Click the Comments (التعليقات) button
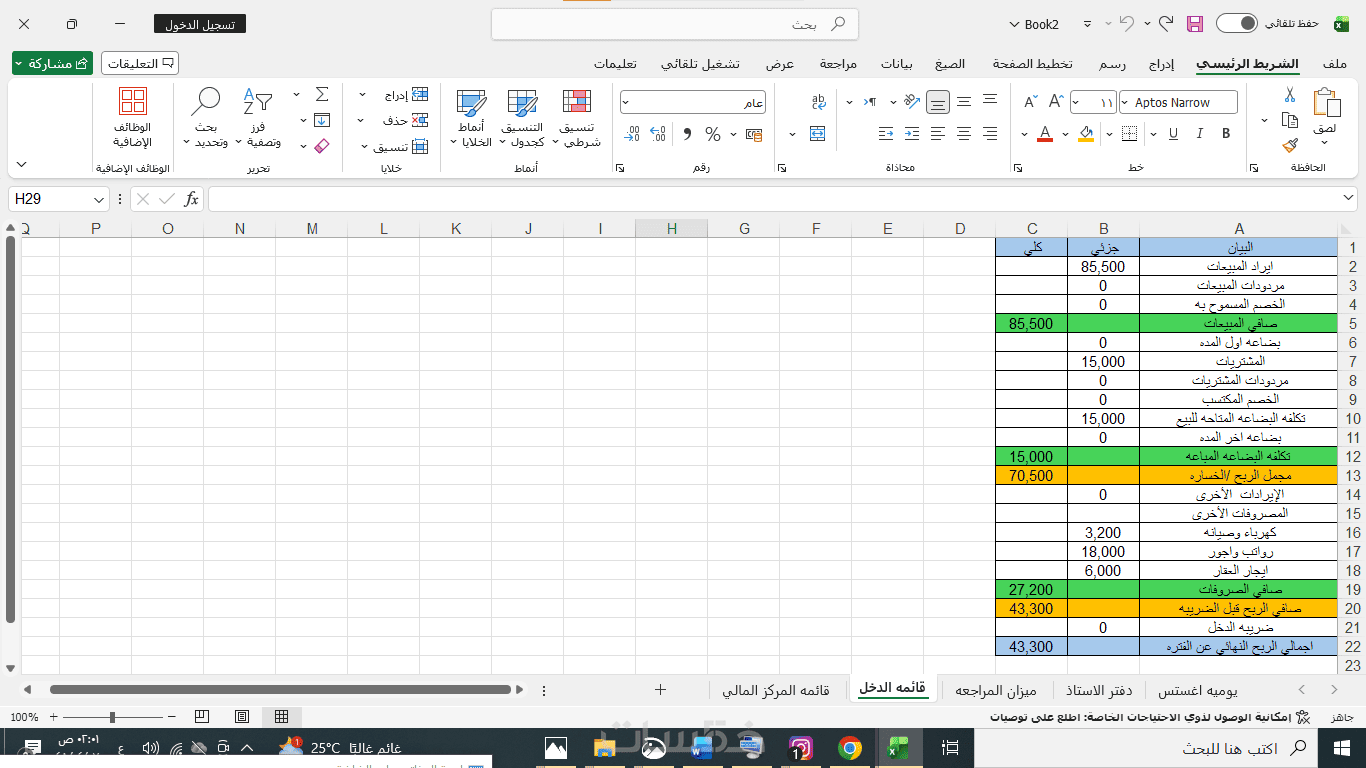The height and width of the screenshot is (768, 1366). (x=140, y=64)
